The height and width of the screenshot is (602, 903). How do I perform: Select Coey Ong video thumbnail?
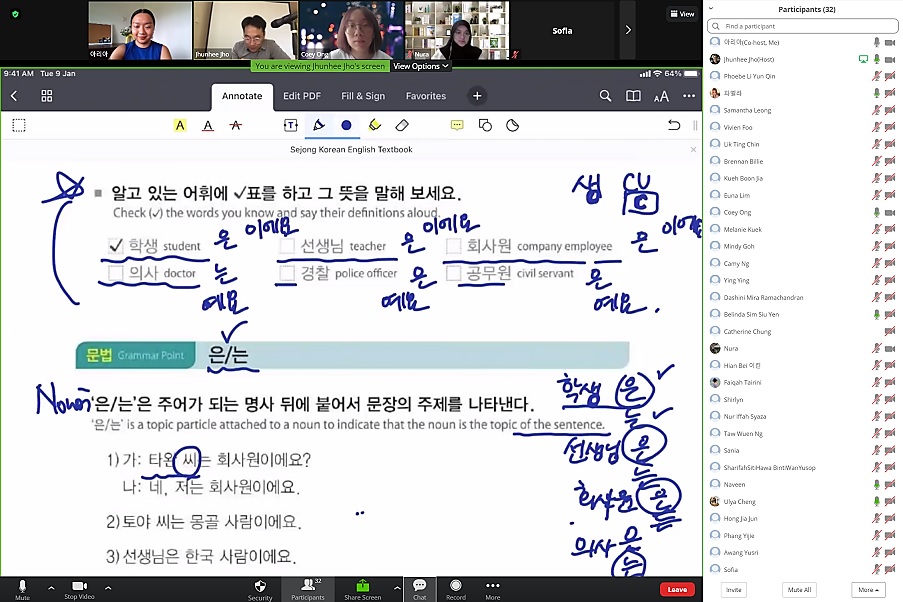click(351, 30)
